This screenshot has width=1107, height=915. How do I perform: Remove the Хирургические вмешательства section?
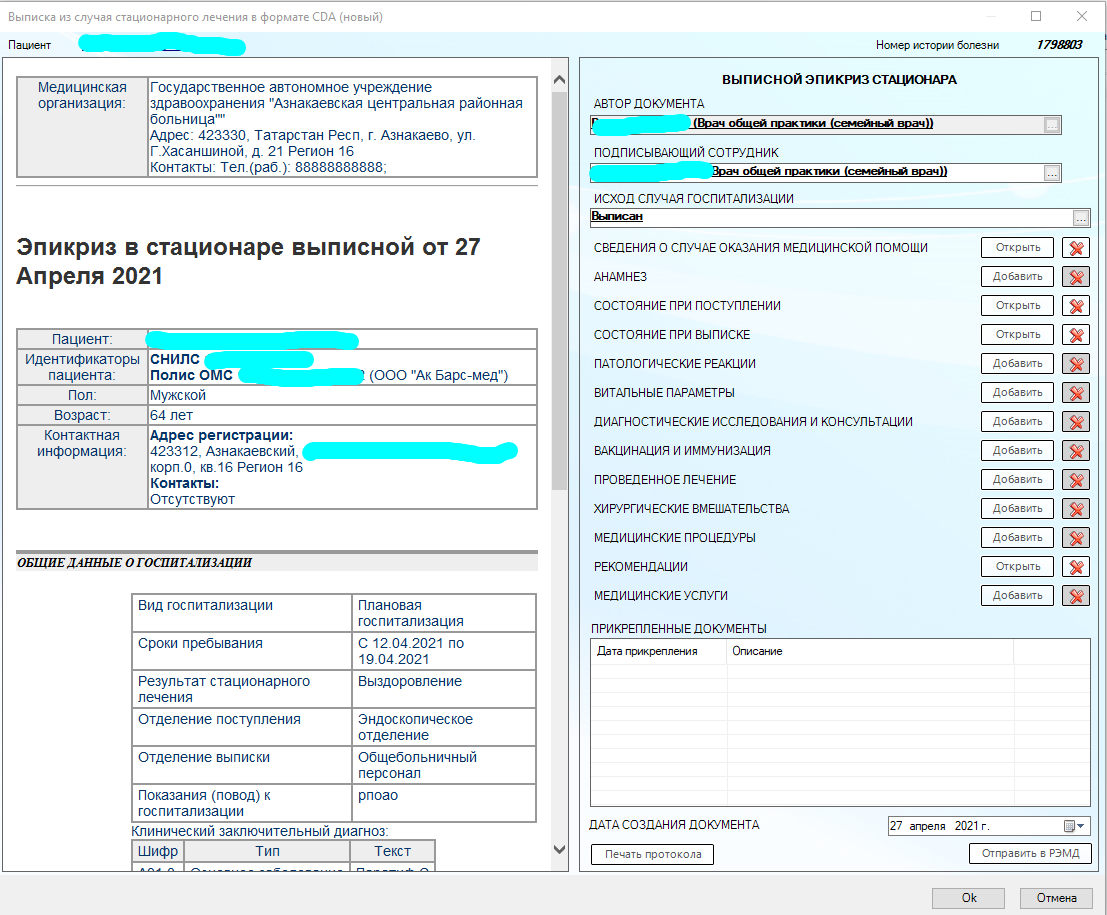pyautogui.click(x=1076, y=508)
